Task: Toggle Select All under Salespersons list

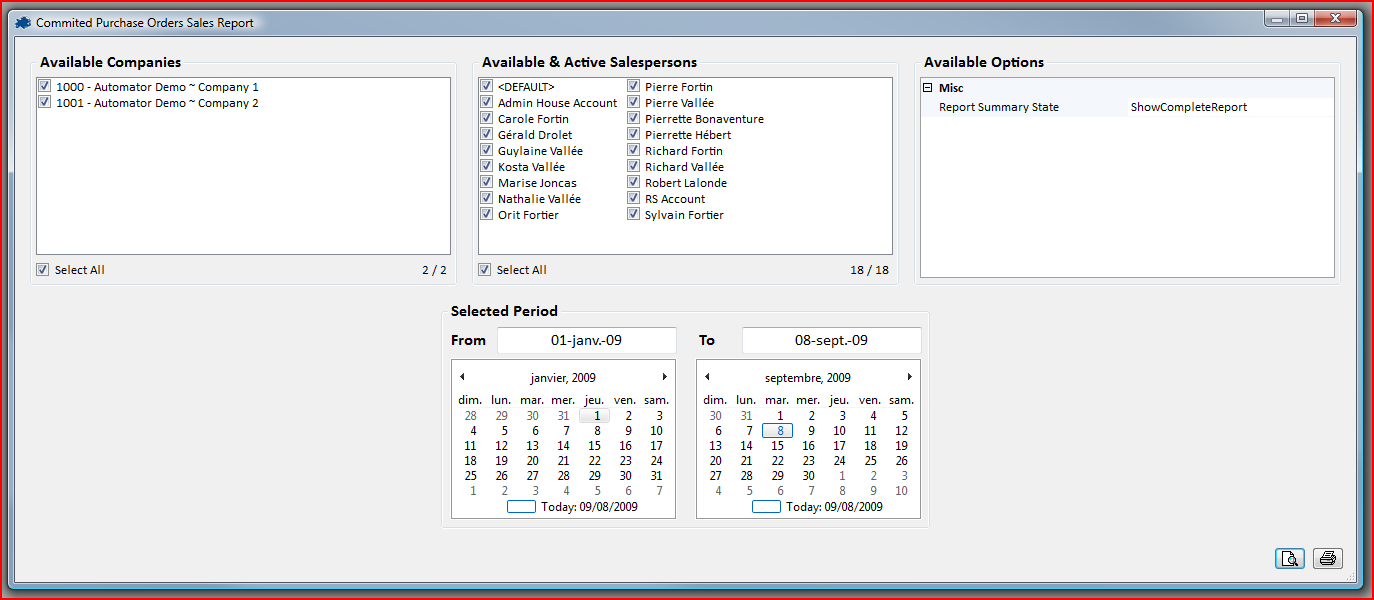Action: click(485, 270)
